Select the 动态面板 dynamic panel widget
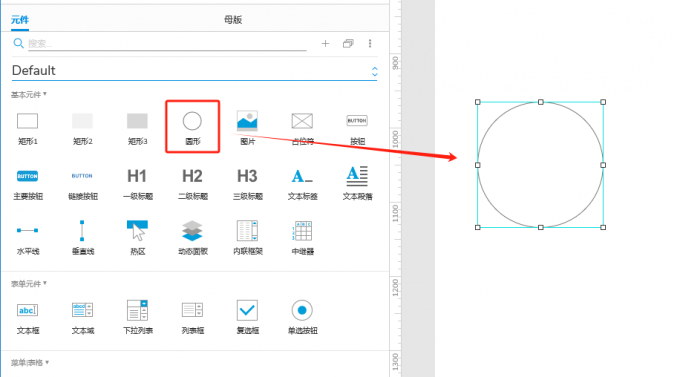This screenshot has width=680, height=377. tap(192, 237)
